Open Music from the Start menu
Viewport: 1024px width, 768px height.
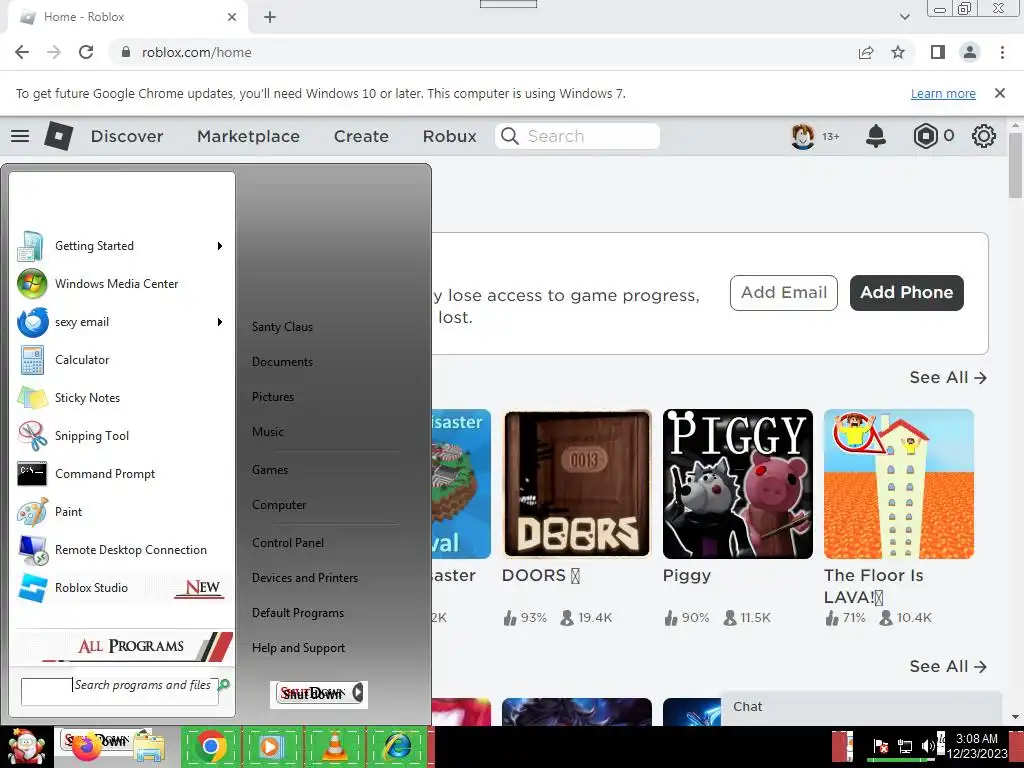pos(268,432)
